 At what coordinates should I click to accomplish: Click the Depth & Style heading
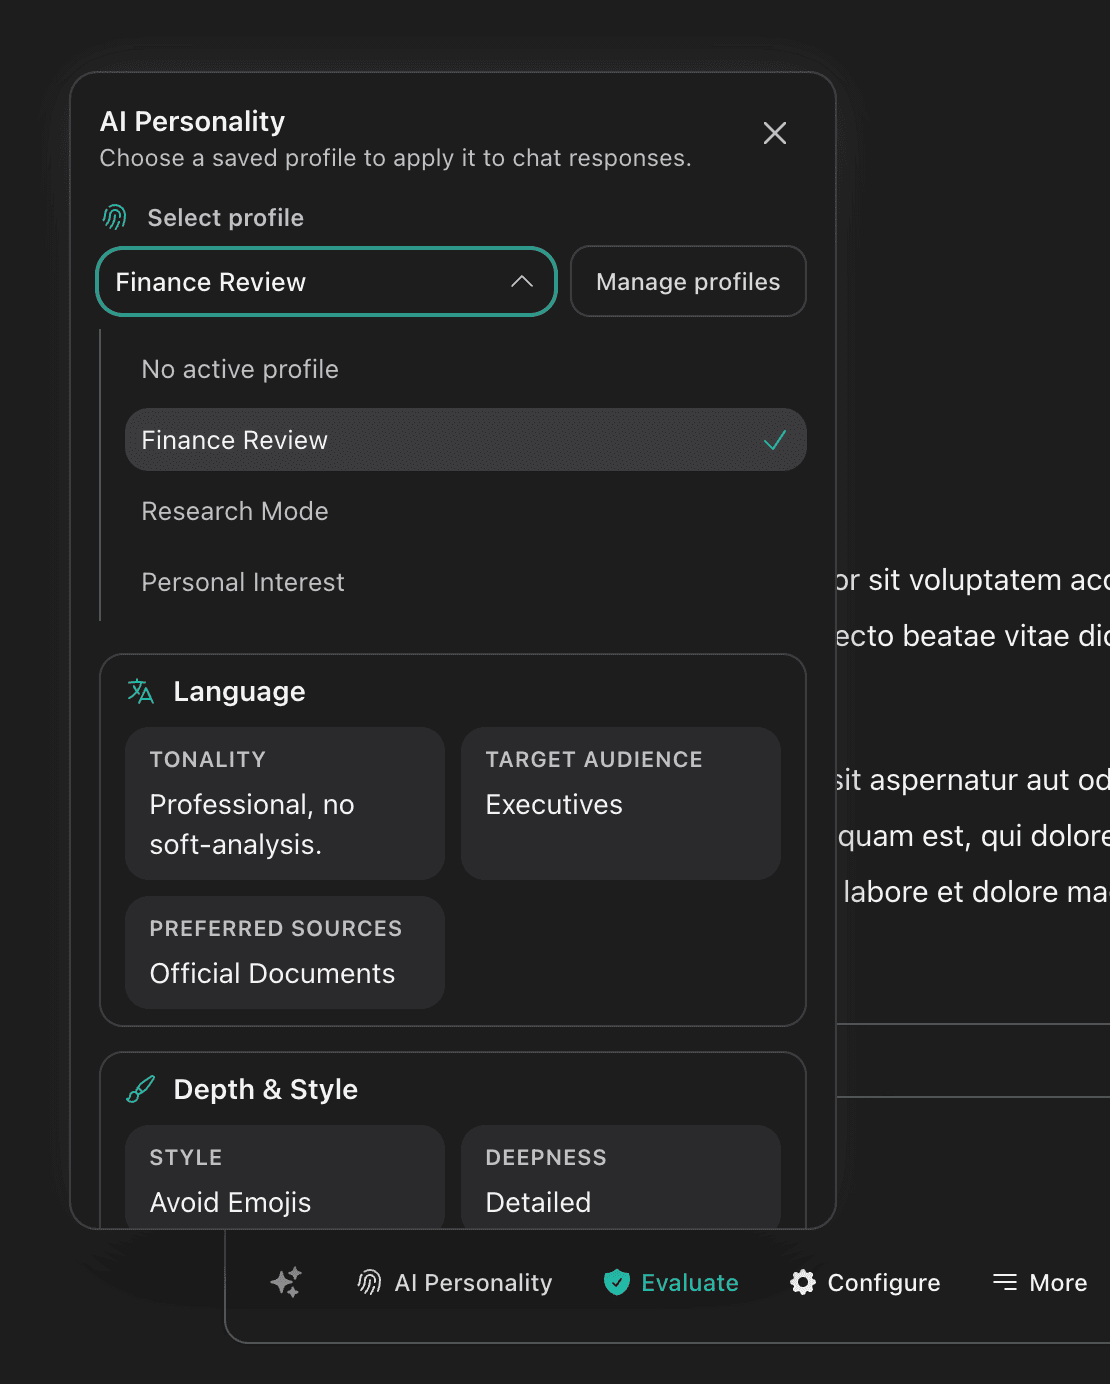(266, 1089)
